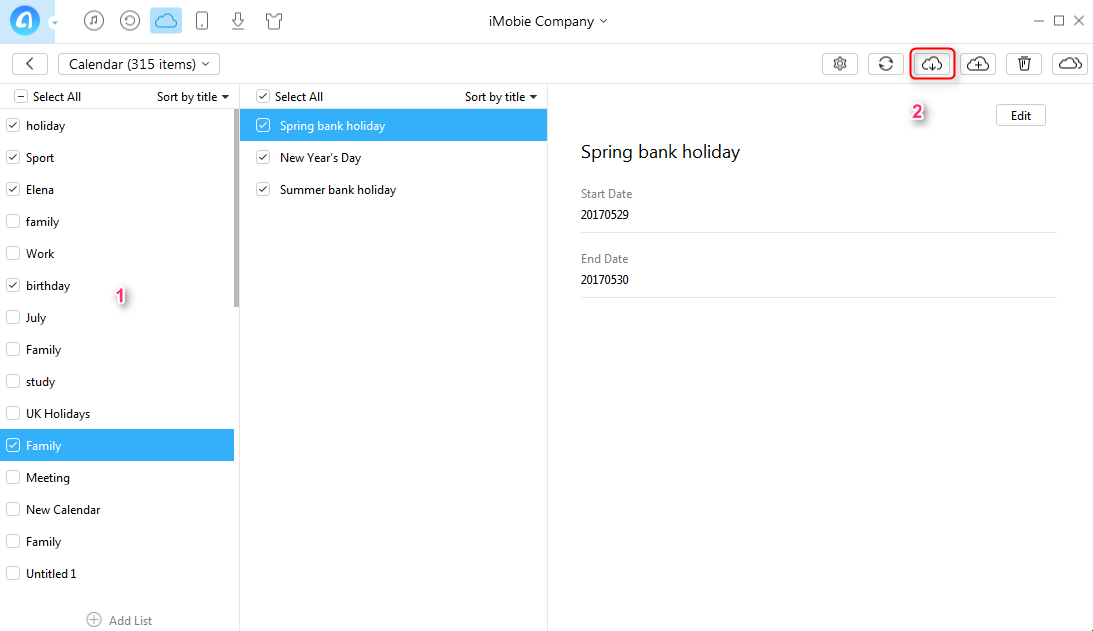
Task: Click the Add List label
Action: pos(130,621)
